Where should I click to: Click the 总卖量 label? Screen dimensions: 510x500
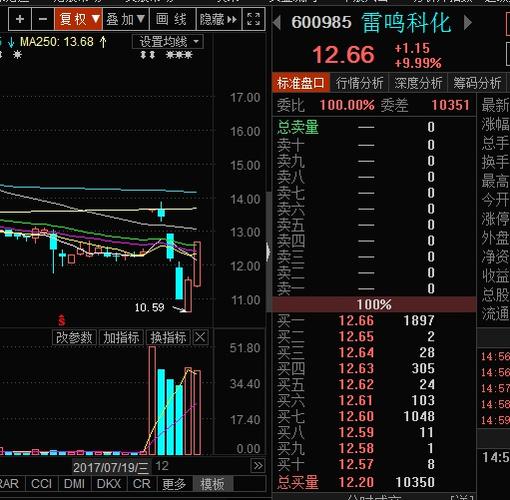(x=298, y=127)
